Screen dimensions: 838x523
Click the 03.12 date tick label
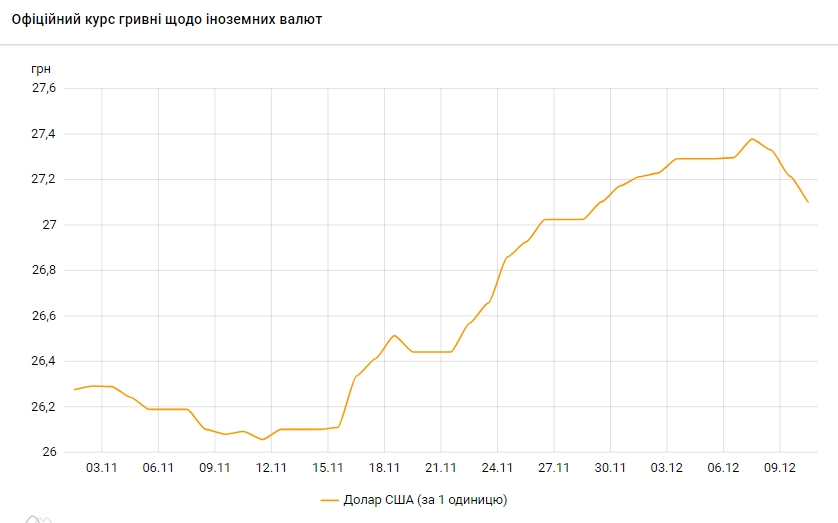(667, 467)
